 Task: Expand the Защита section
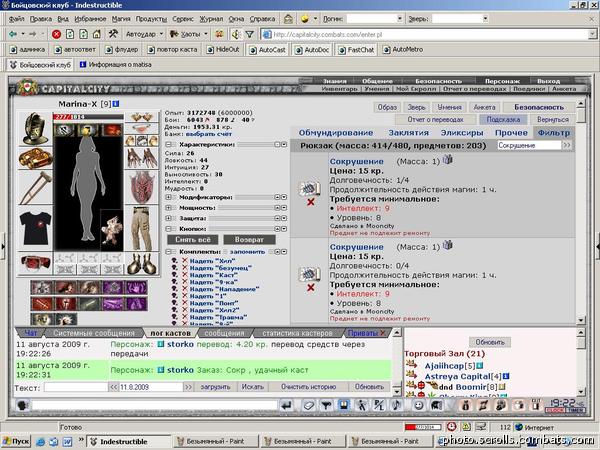pos(168,218)
